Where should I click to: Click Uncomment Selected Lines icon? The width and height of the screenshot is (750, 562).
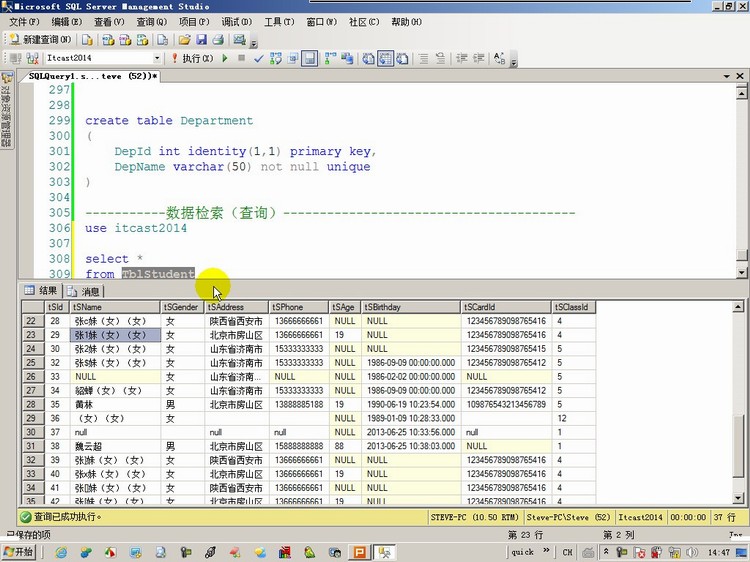pos(440,58)
